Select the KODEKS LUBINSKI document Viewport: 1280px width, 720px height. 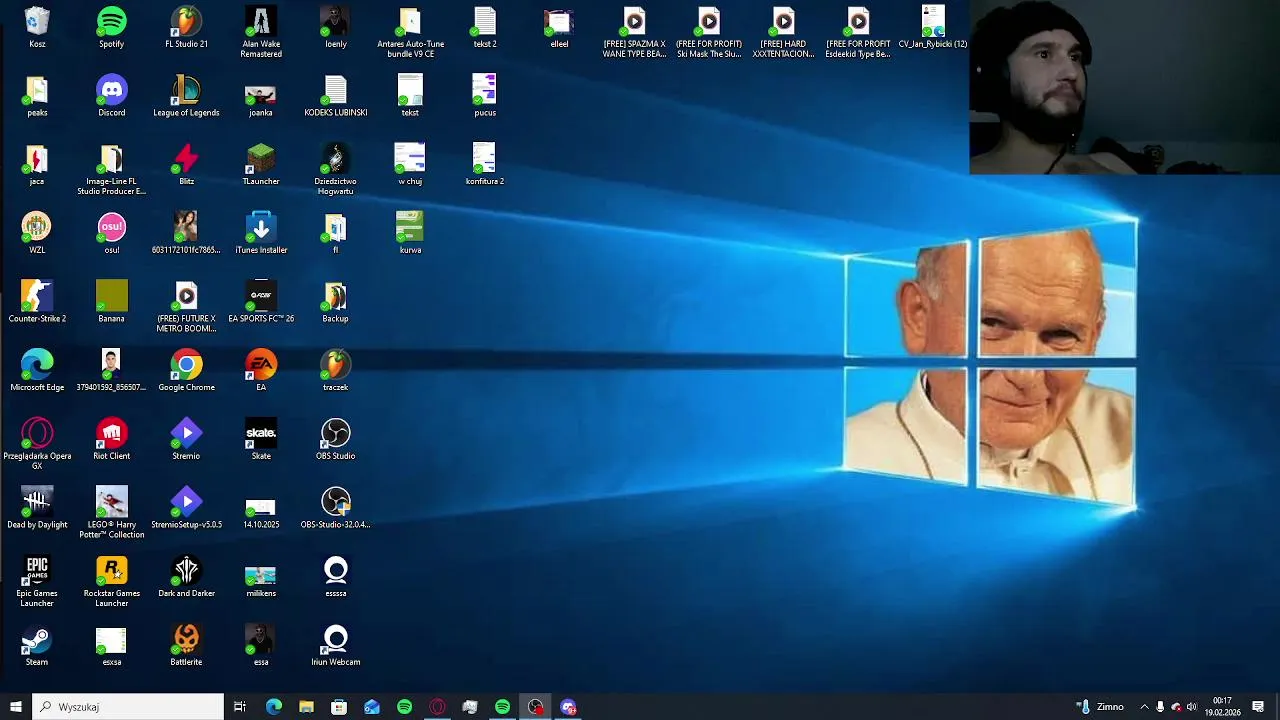tap(336, 96)
